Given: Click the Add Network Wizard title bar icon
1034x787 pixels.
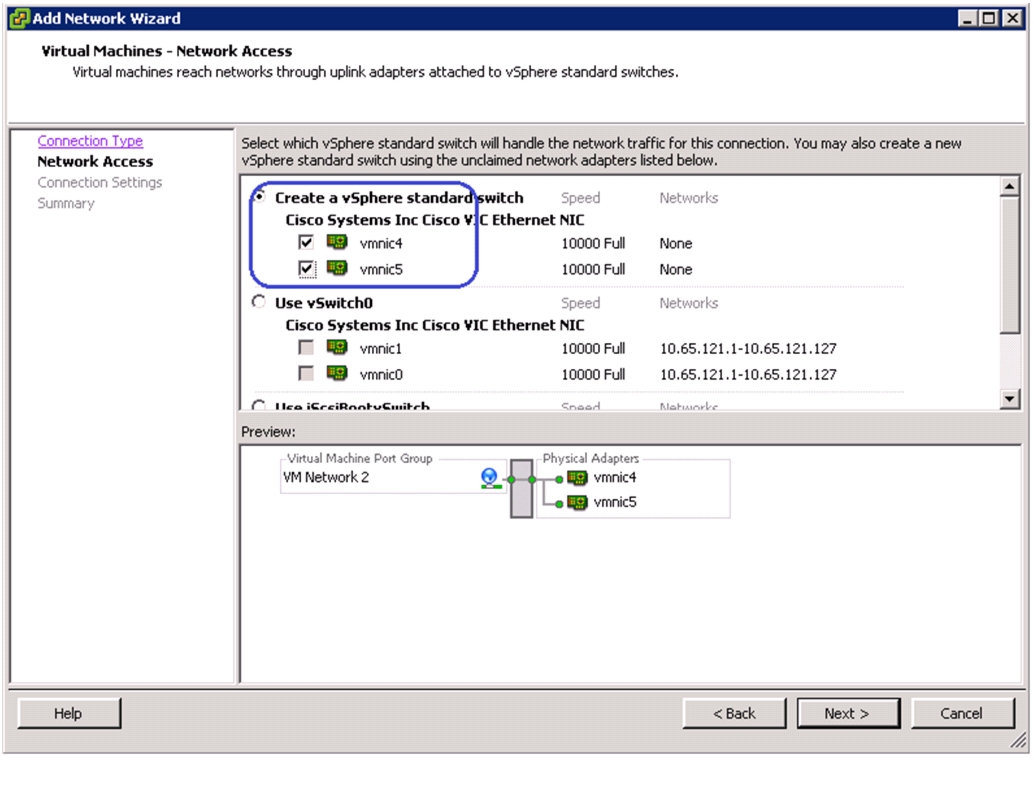Looking at the screenshot, I should point(20,18).
